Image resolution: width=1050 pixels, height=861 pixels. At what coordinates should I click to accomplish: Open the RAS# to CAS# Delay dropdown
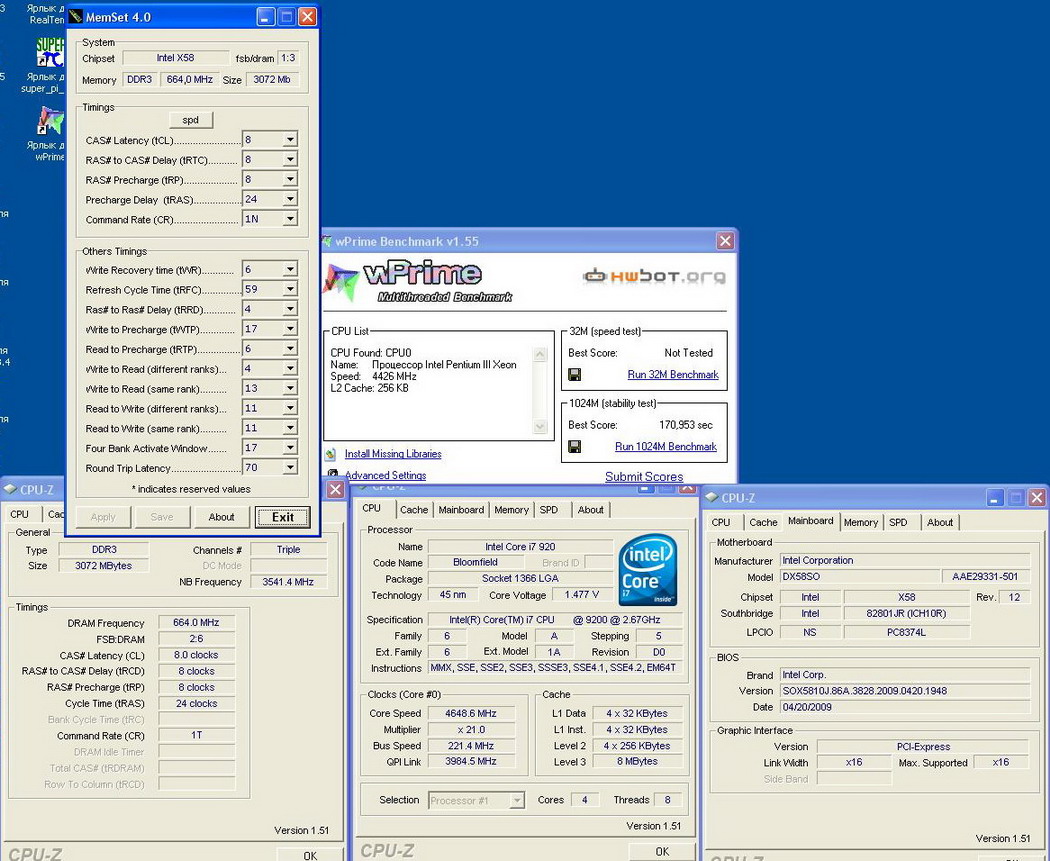[290, 160]
